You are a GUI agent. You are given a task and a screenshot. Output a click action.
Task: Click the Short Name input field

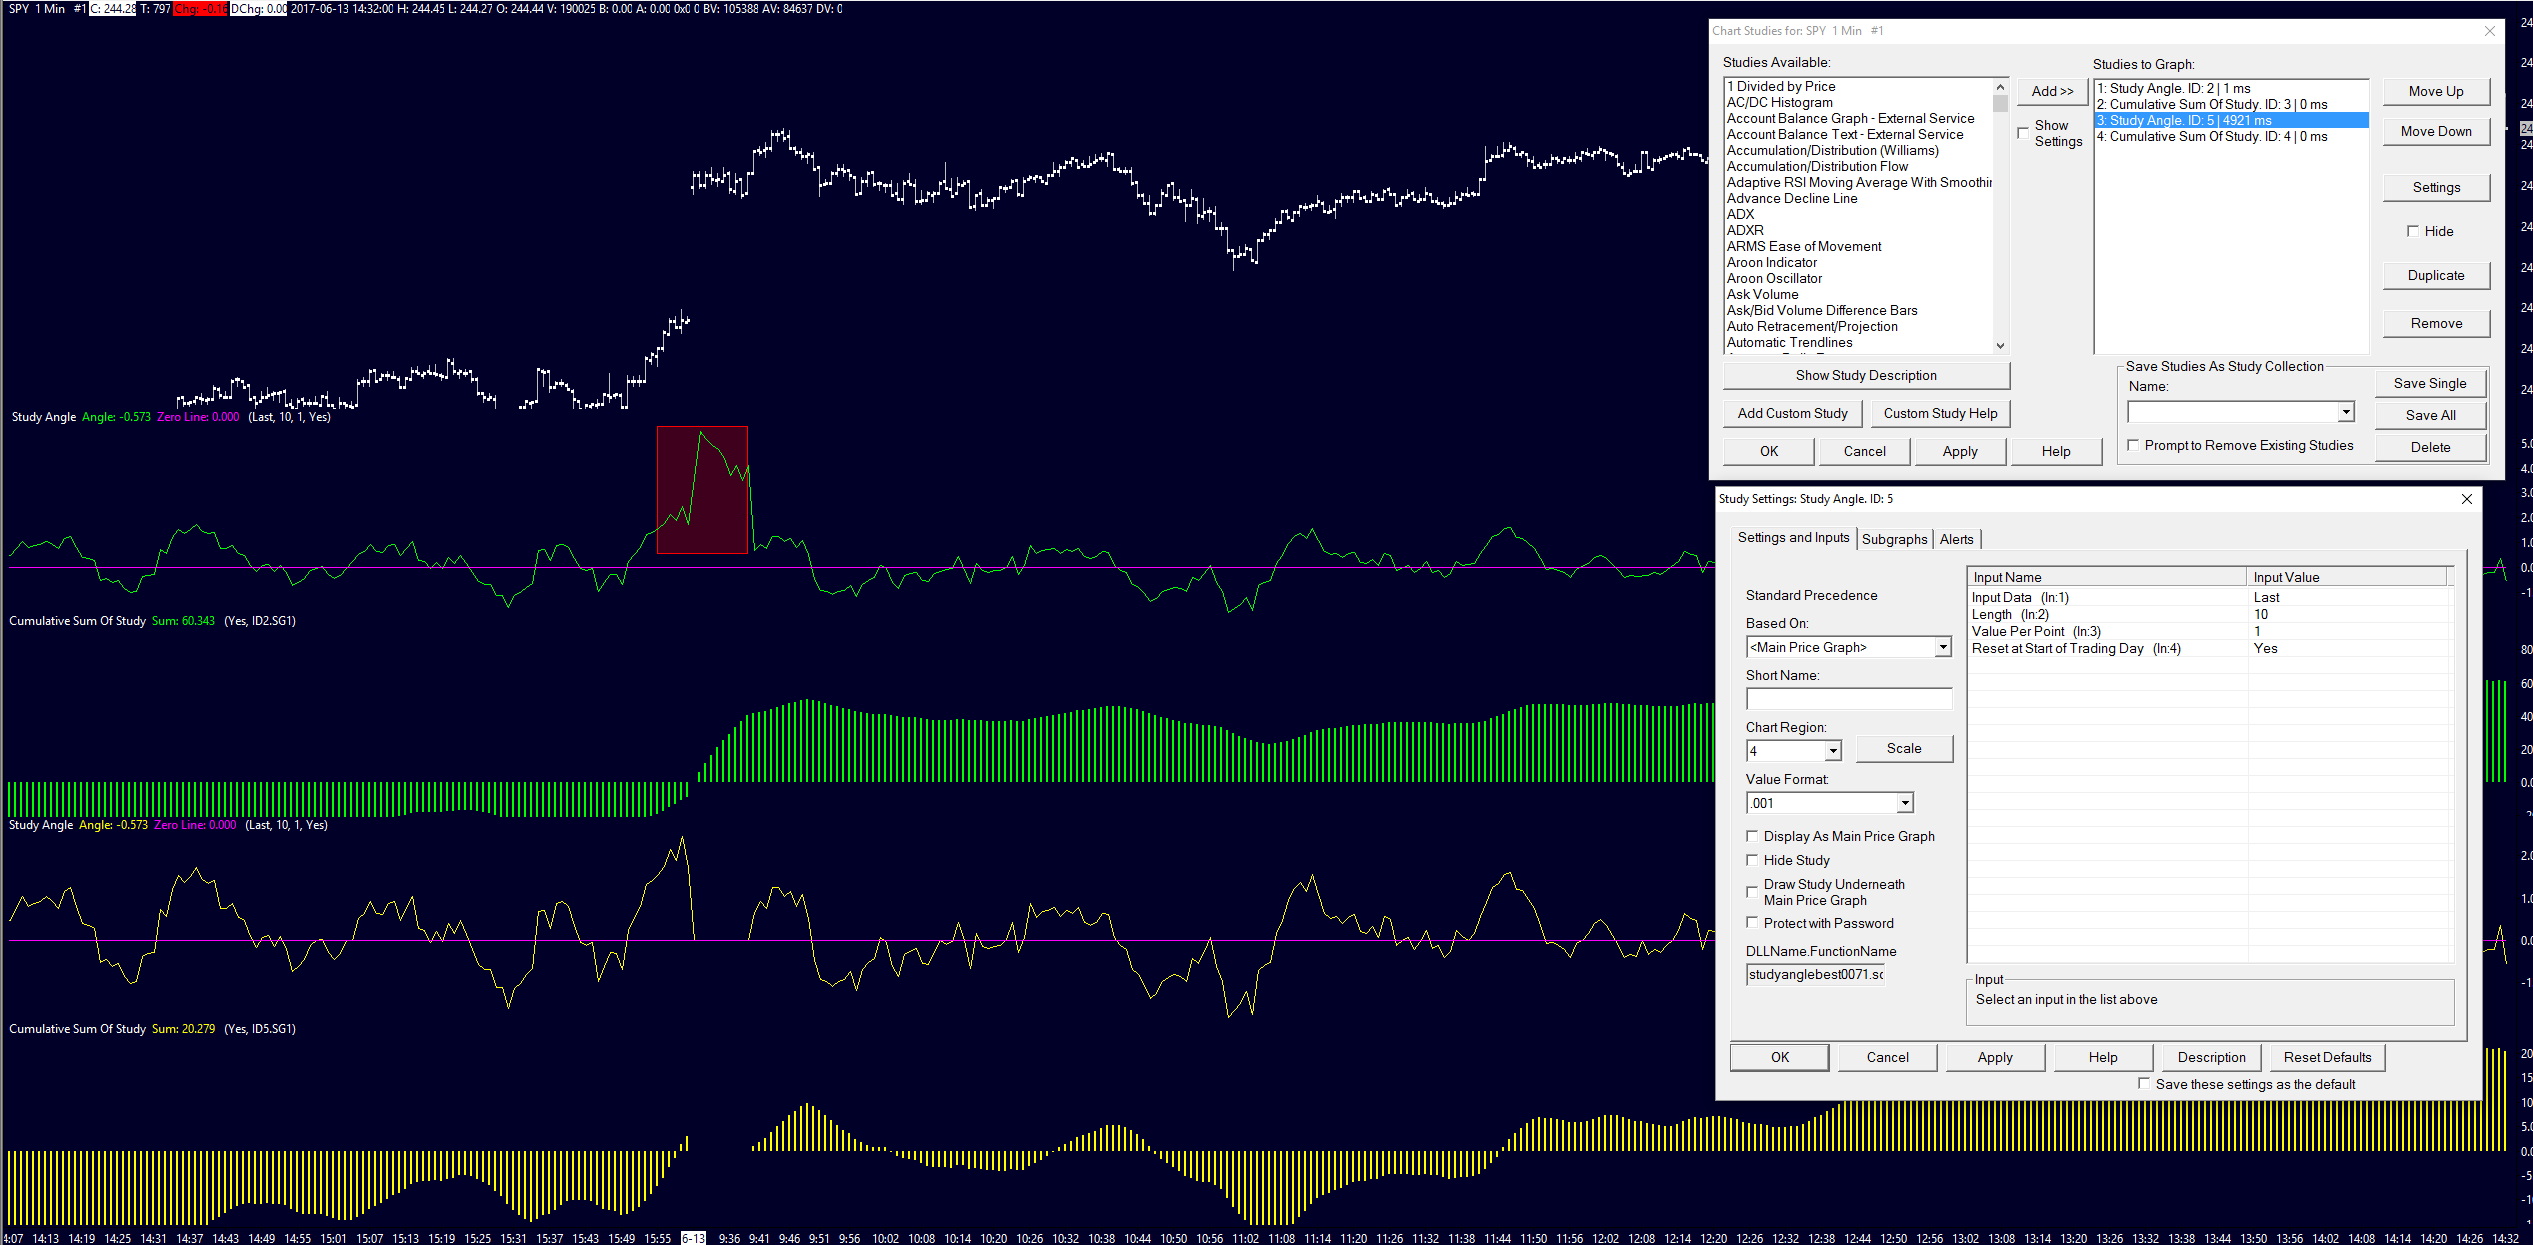coord(1848,699)
